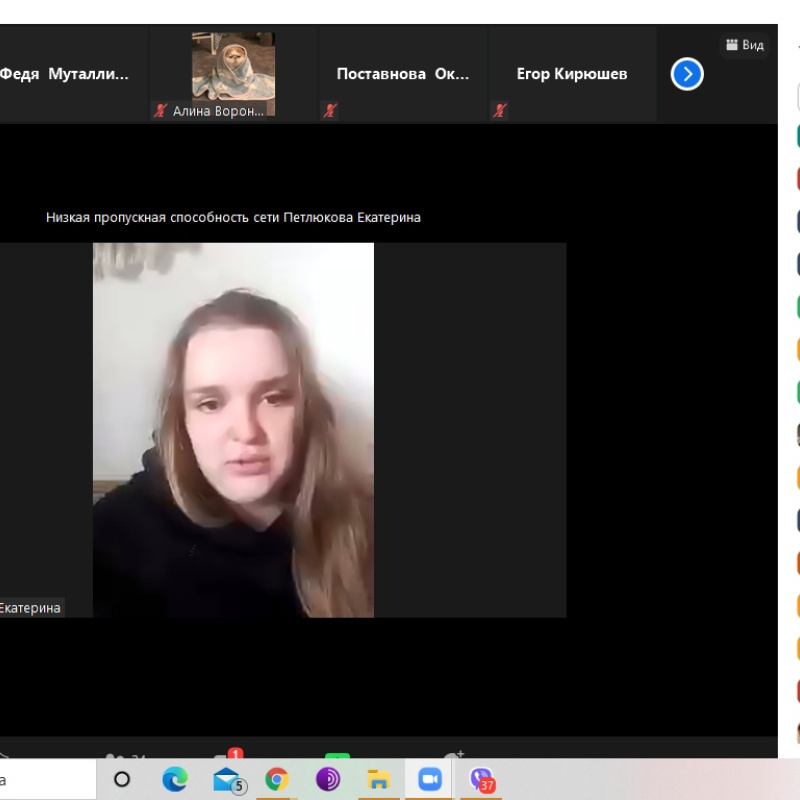
Task: Open the Вид view options menu
Action: coord(745,45)
